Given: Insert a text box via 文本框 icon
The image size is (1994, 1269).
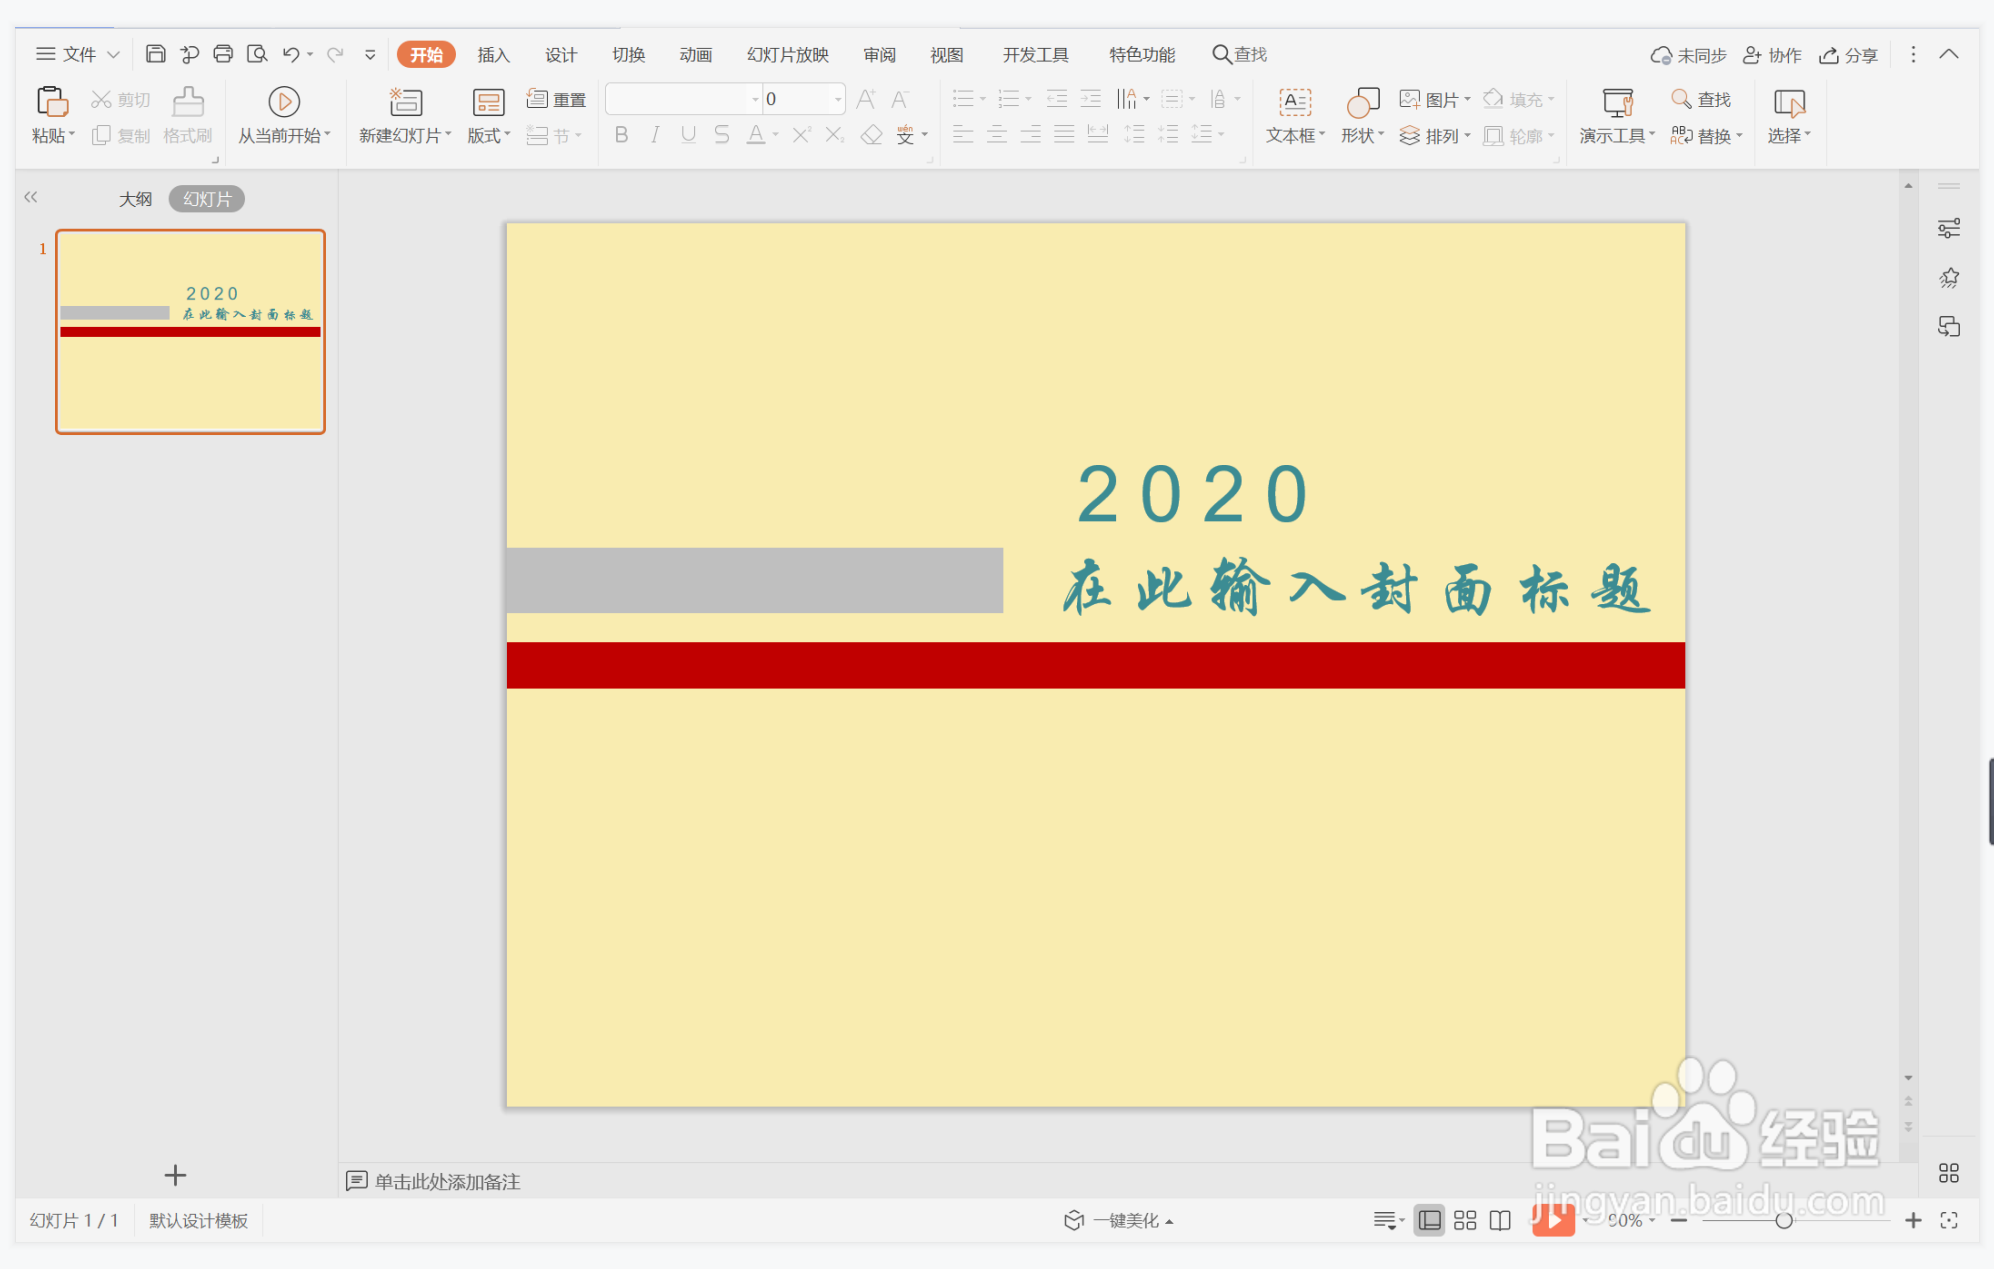Looking at the screenshot, I should [x=1292, y=113].
